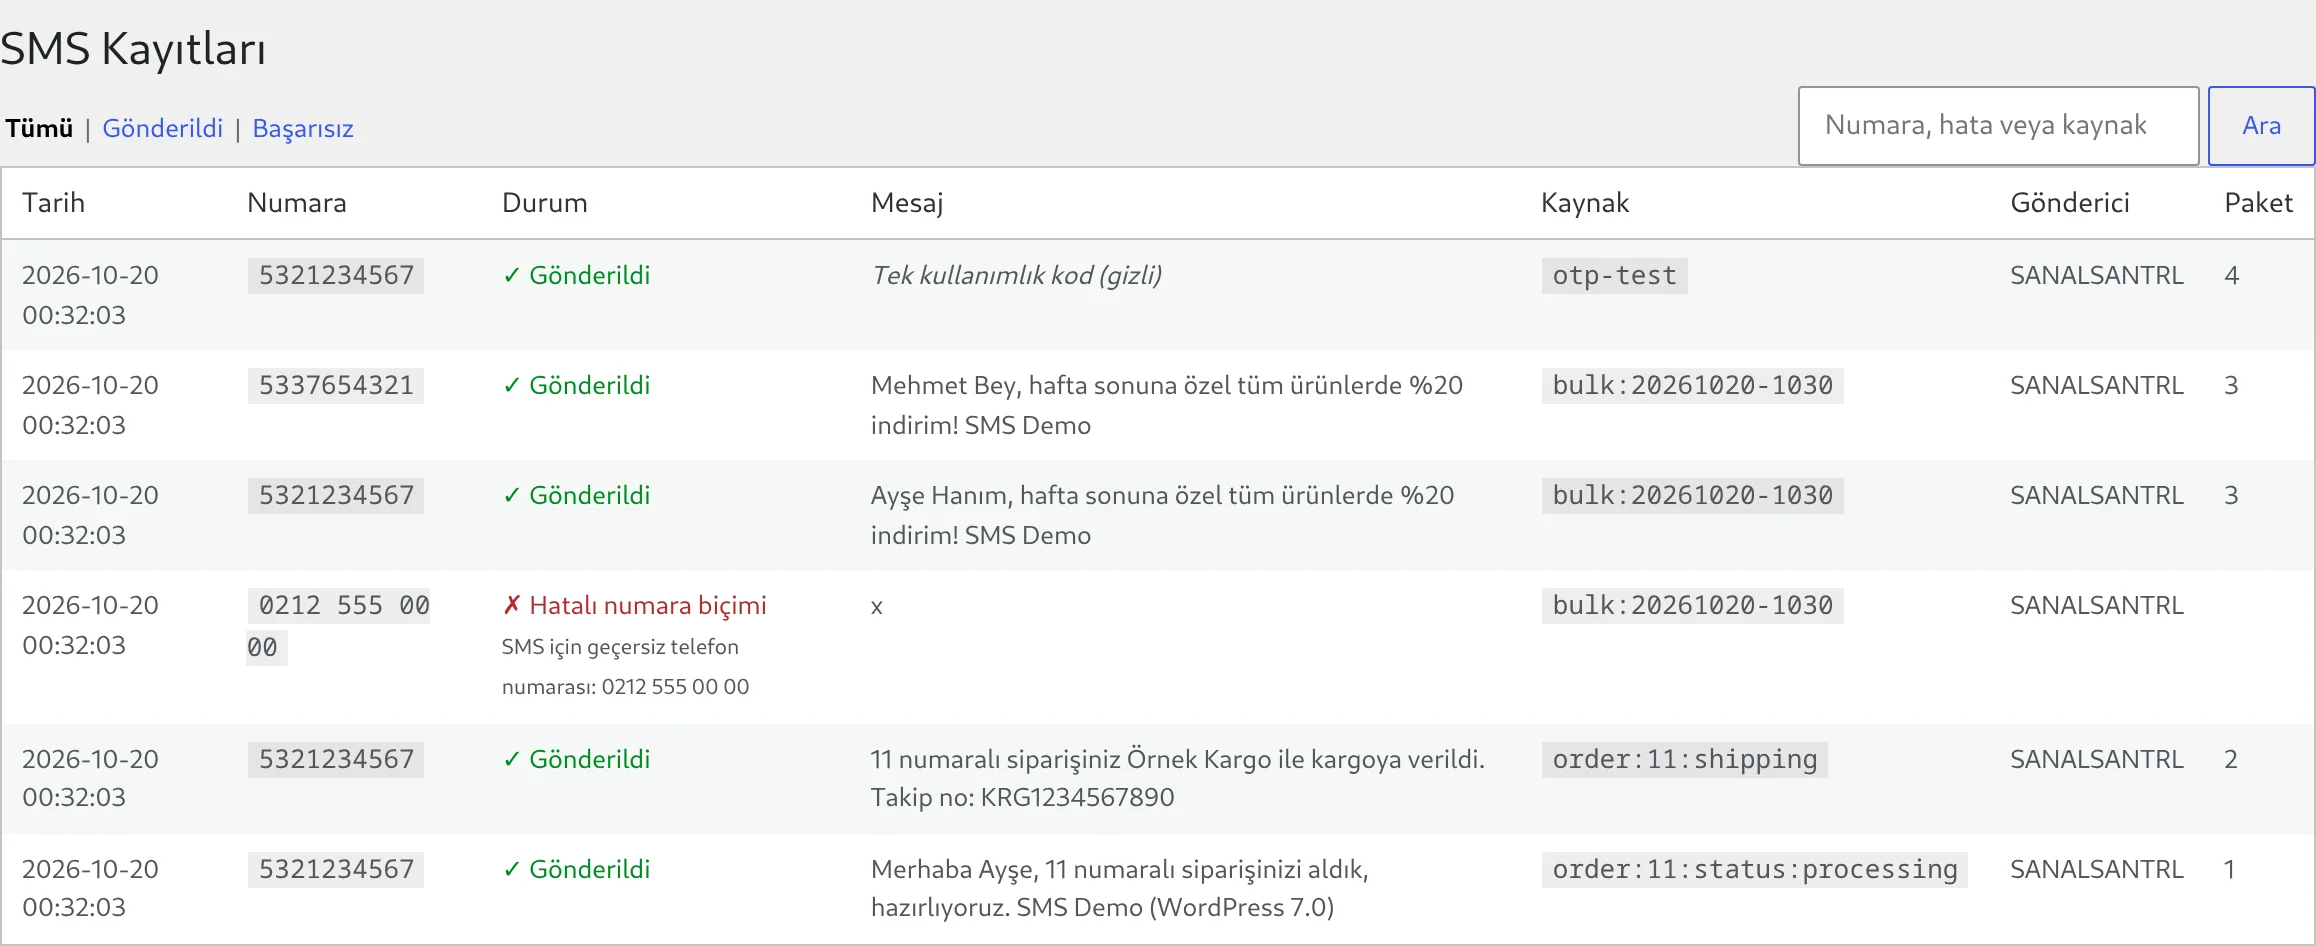Open the Gönderildi filter link
The image size is (2316, 946).
(x=162, y=129)
